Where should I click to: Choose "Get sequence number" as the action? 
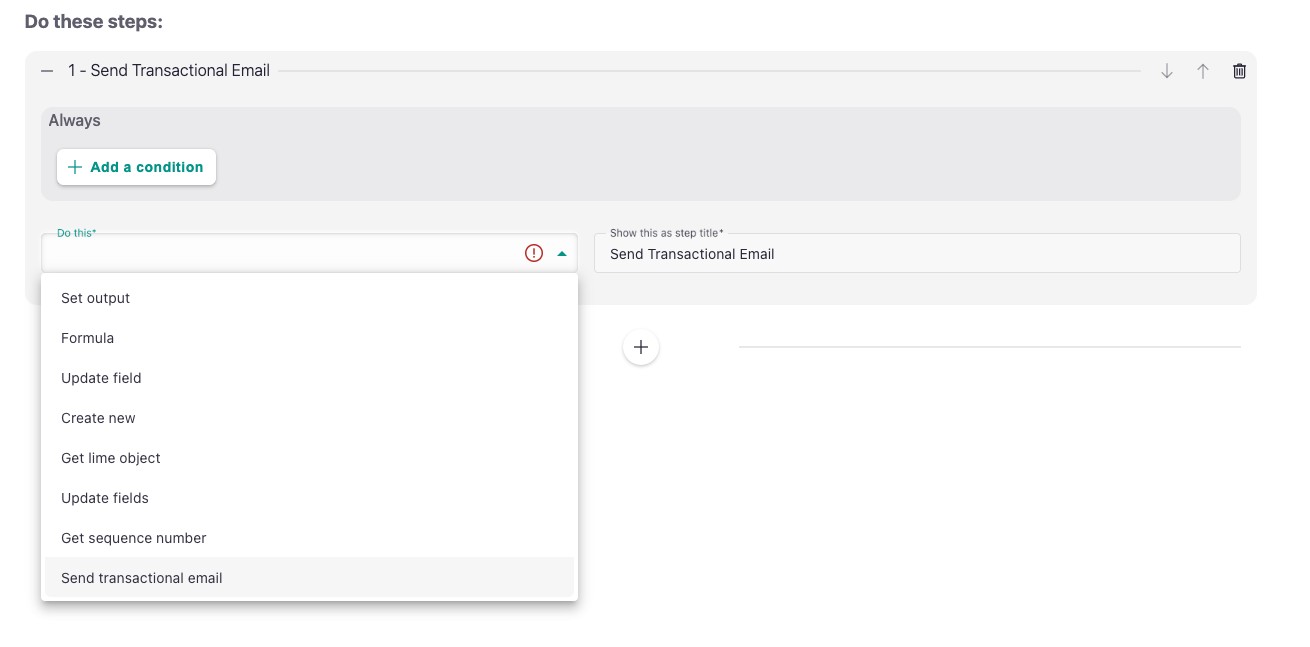pyautogui.click(x=134, y=537)
